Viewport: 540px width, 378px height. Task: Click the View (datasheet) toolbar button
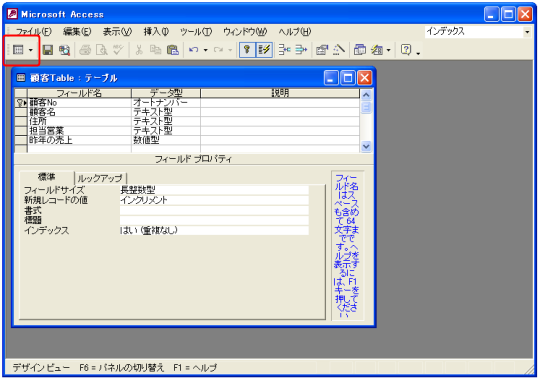[18, 50]
